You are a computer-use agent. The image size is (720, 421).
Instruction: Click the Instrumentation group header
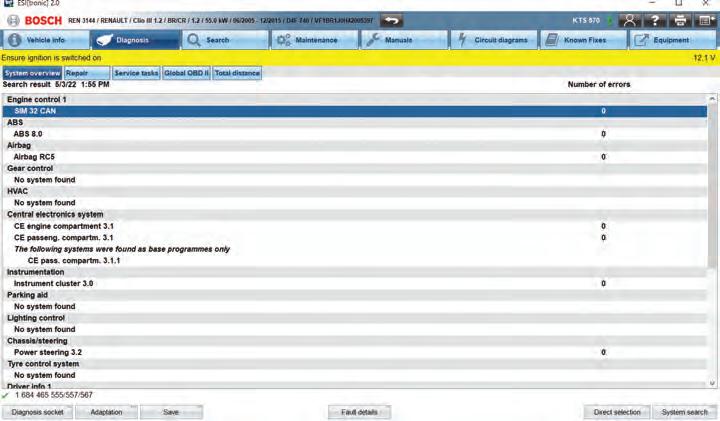354,272
